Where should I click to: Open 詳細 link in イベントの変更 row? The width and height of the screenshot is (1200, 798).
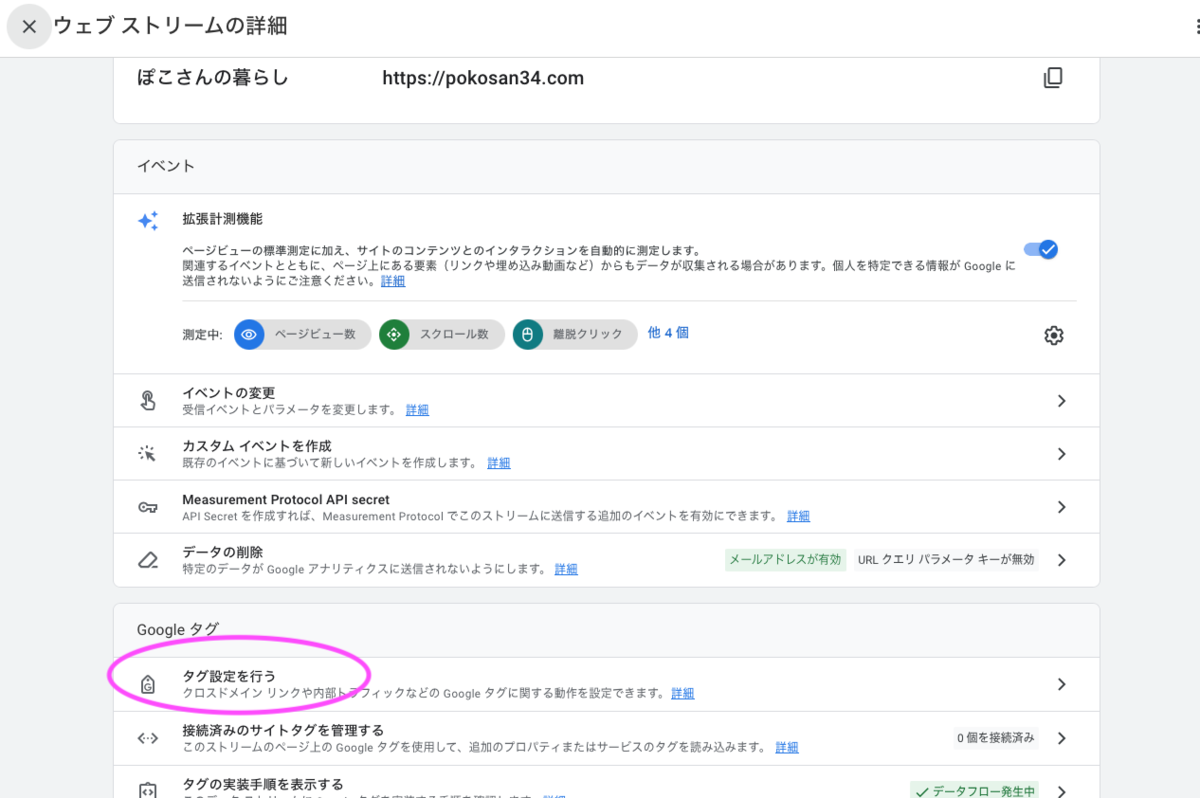(417, 410)
